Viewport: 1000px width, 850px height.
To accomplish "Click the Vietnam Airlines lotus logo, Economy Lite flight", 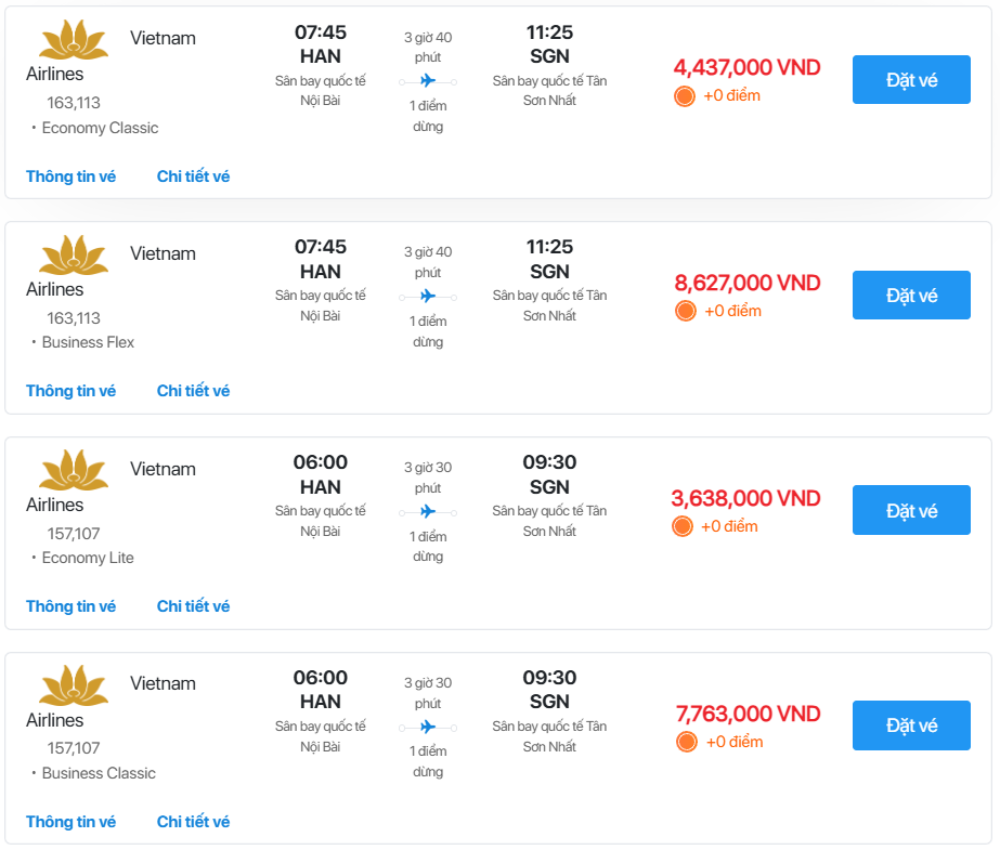I will click(x=73, y=470).
